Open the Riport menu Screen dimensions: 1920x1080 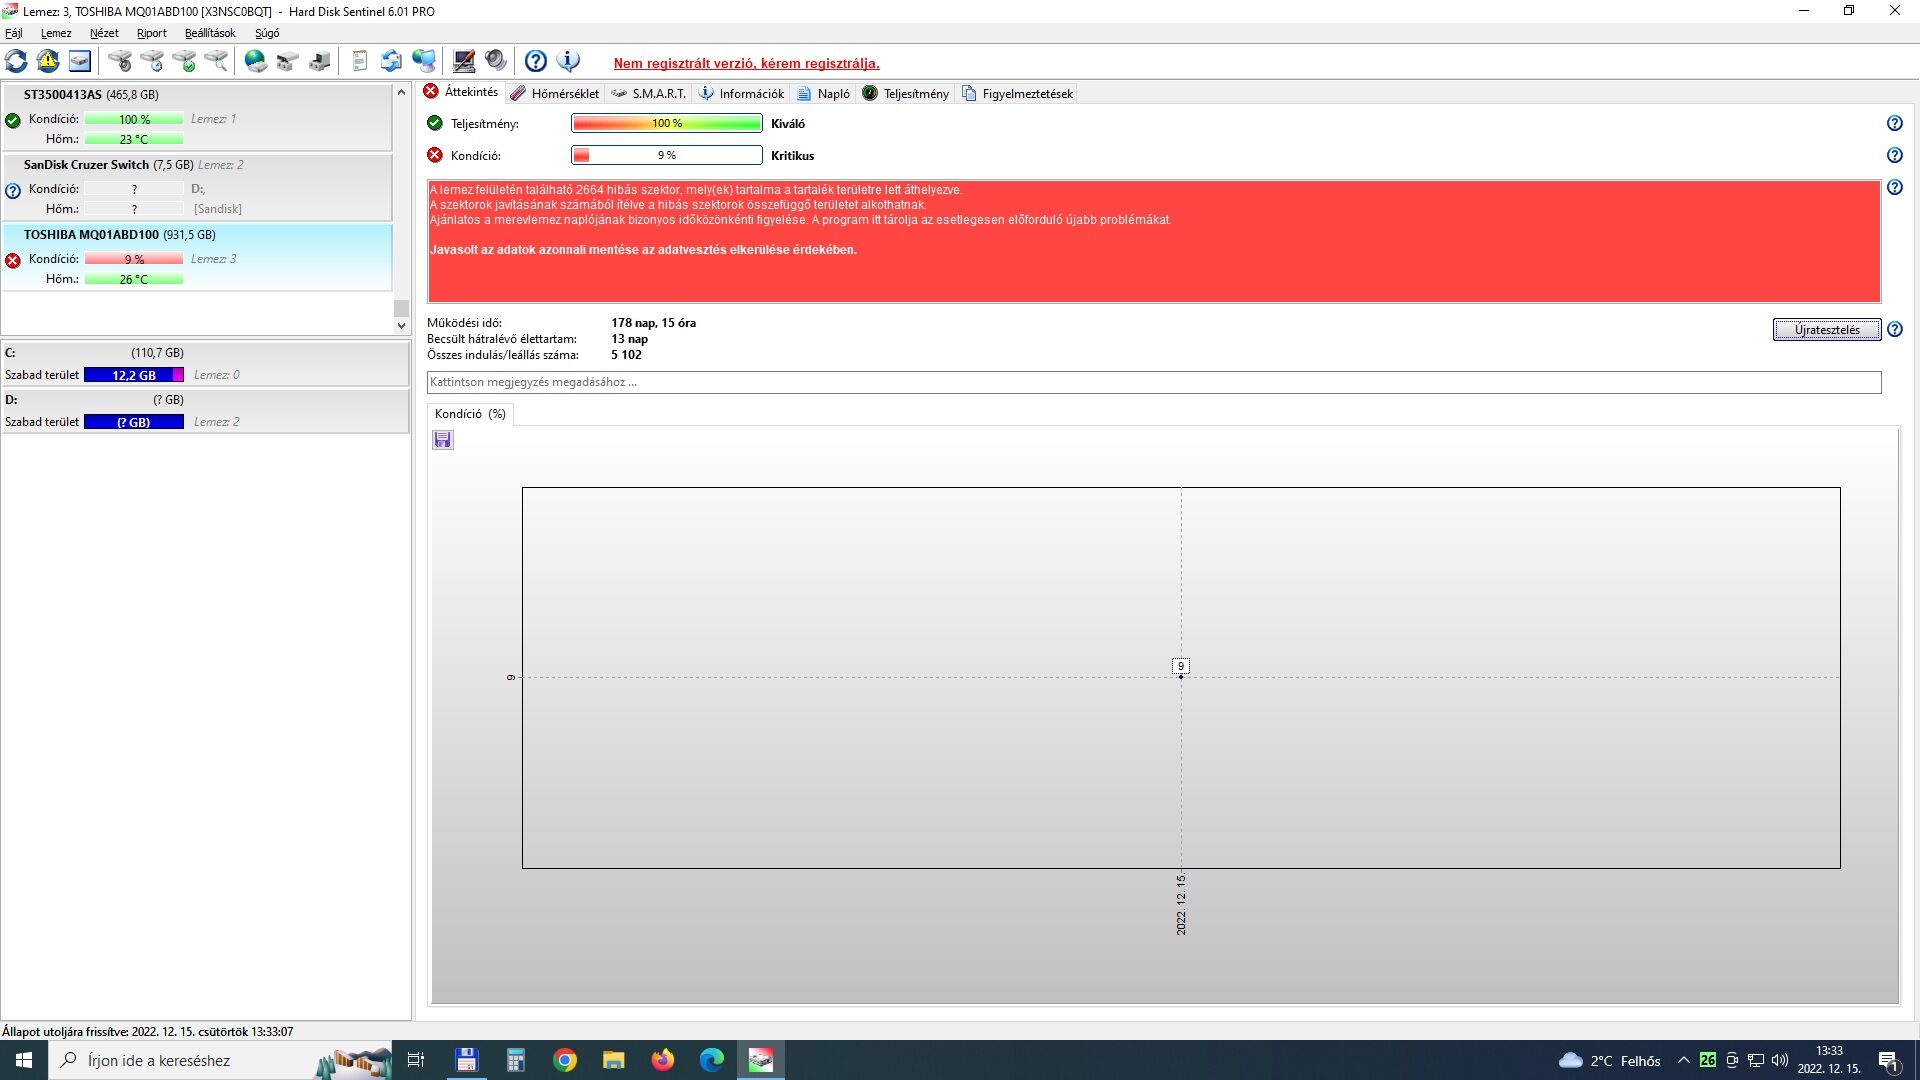(152, 33)
